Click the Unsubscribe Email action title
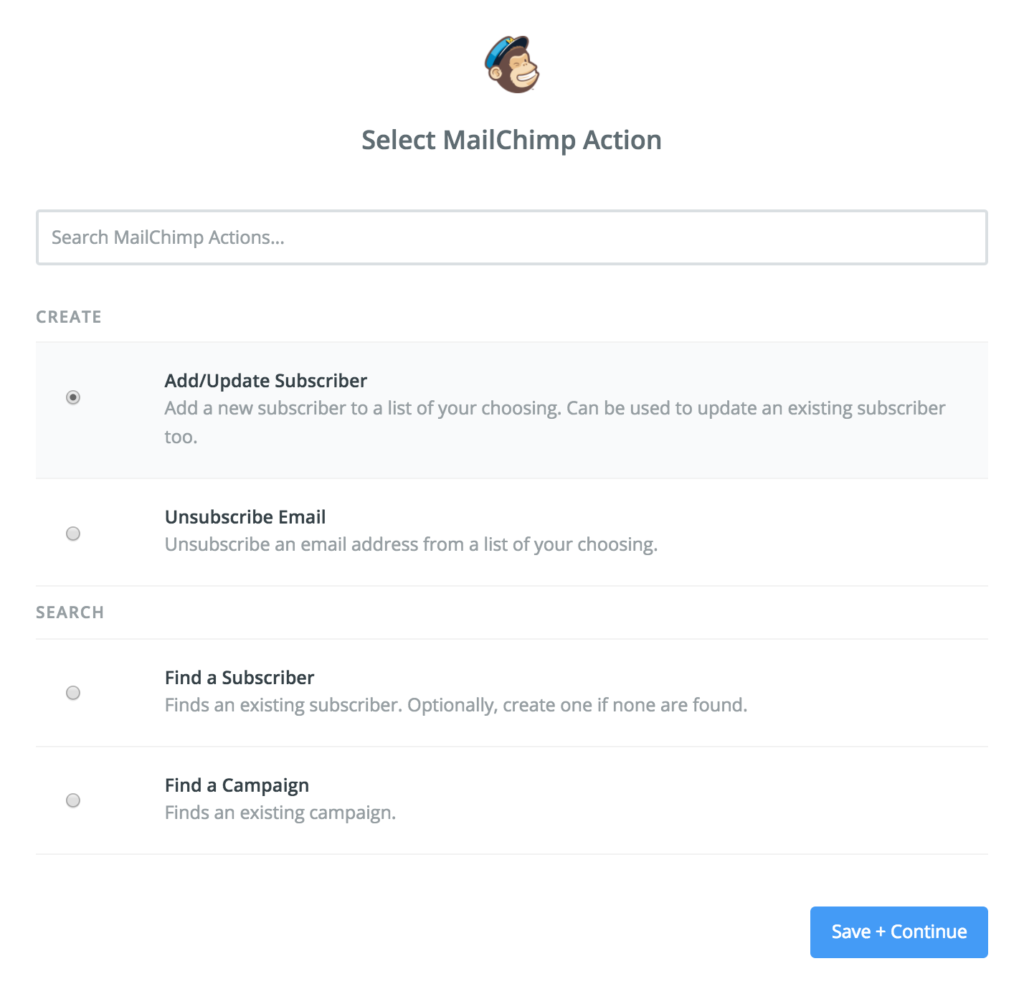Screen dimensions: 1024x994 point(244,517)
